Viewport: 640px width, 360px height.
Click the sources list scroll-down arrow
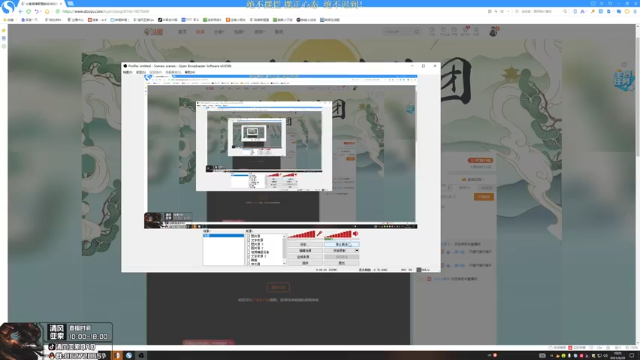pyautogui.click(x=284, y=264)
